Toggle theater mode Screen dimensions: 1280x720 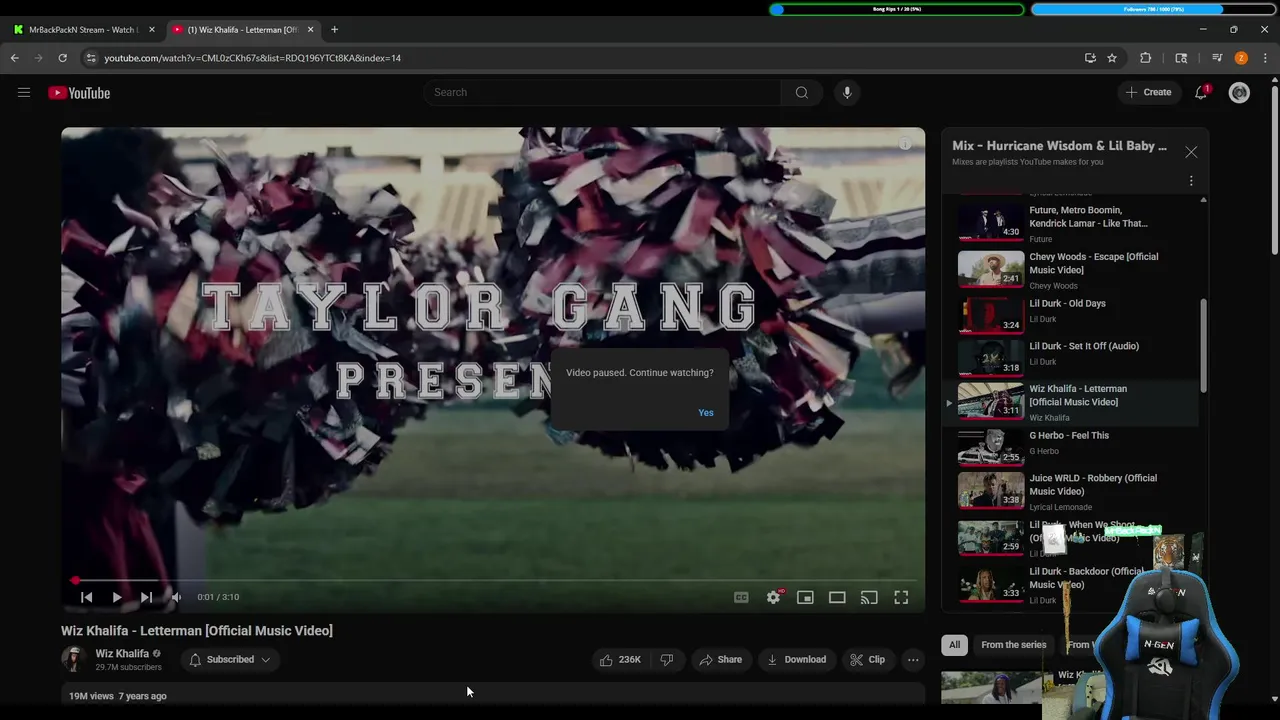click(x=837, y=597)
